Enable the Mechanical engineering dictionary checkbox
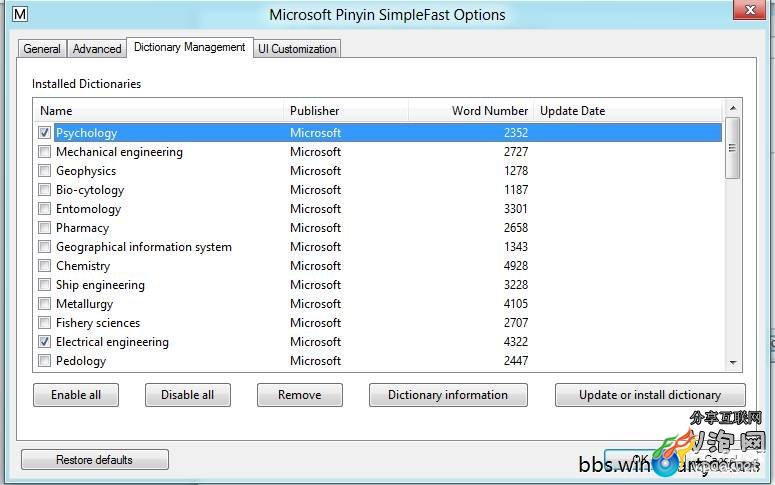 click(x=44, y=151)
